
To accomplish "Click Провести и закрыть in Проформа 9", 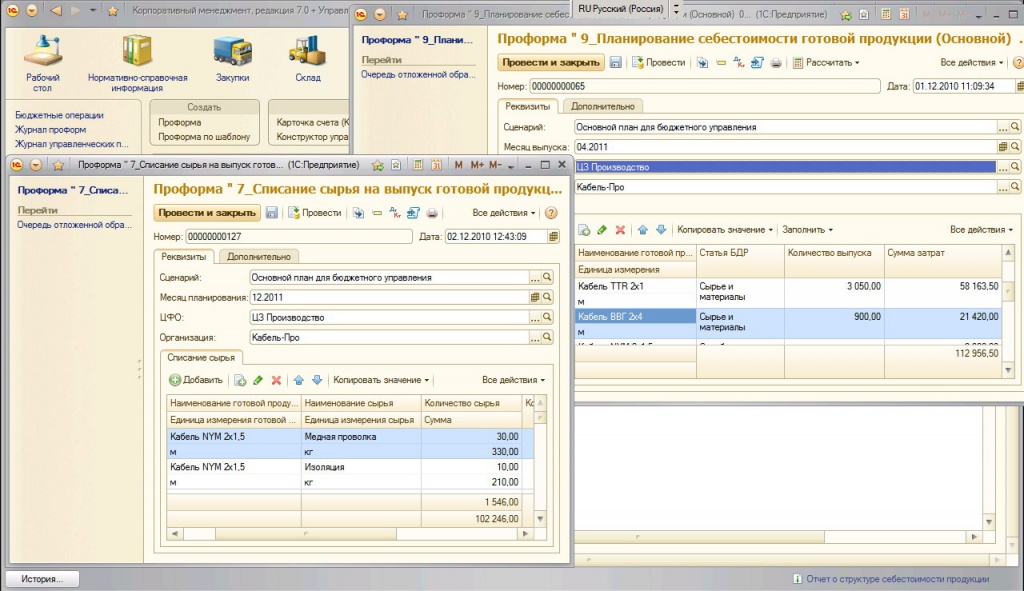I will [551, 63].
